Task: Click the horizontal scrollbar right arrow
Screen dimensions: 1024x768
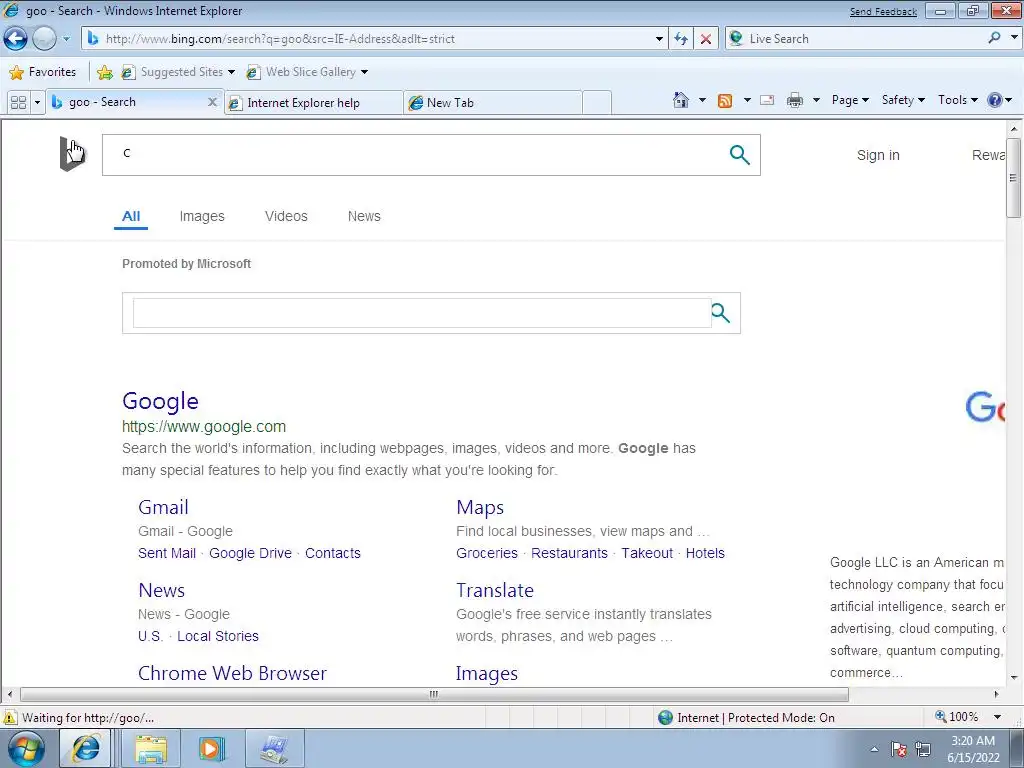Action: click(996, 694)
